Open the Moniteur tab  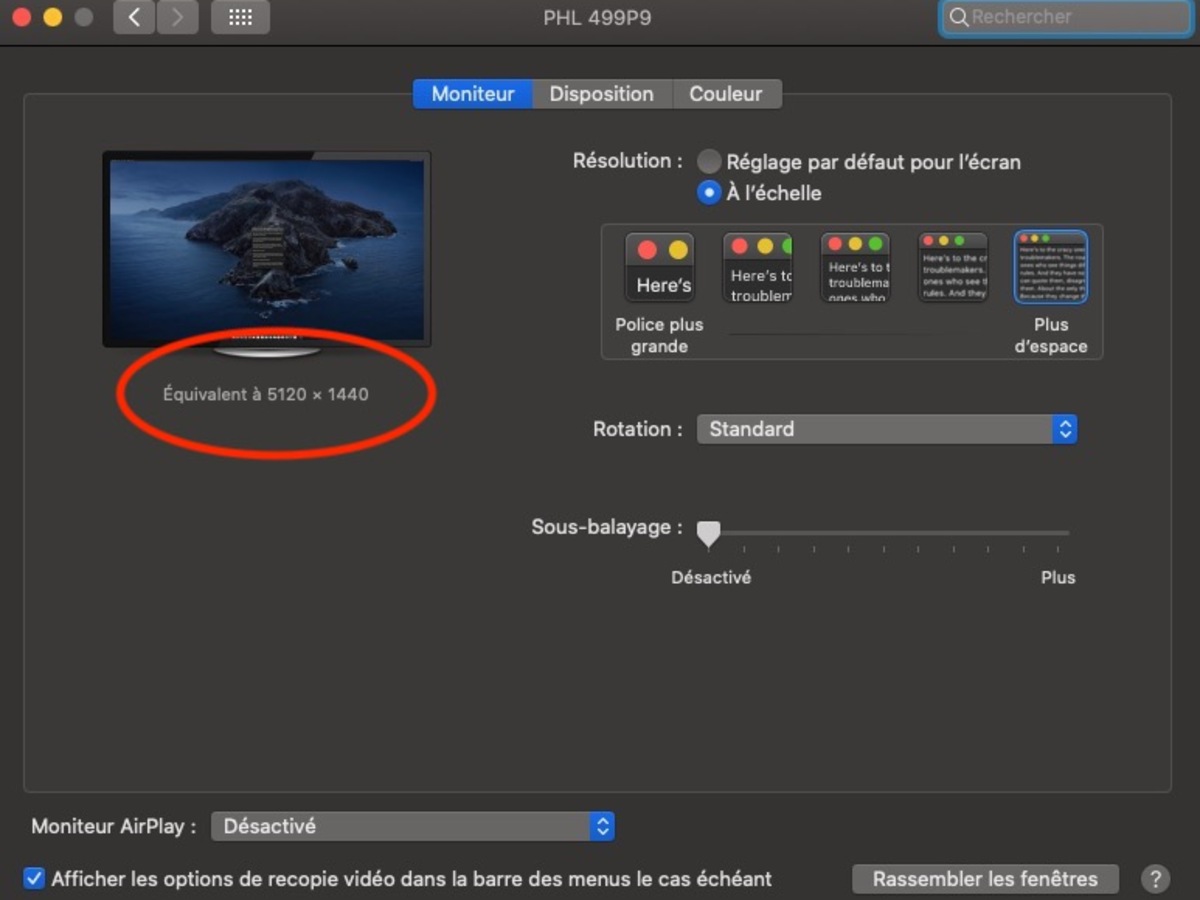coord(473,94)
